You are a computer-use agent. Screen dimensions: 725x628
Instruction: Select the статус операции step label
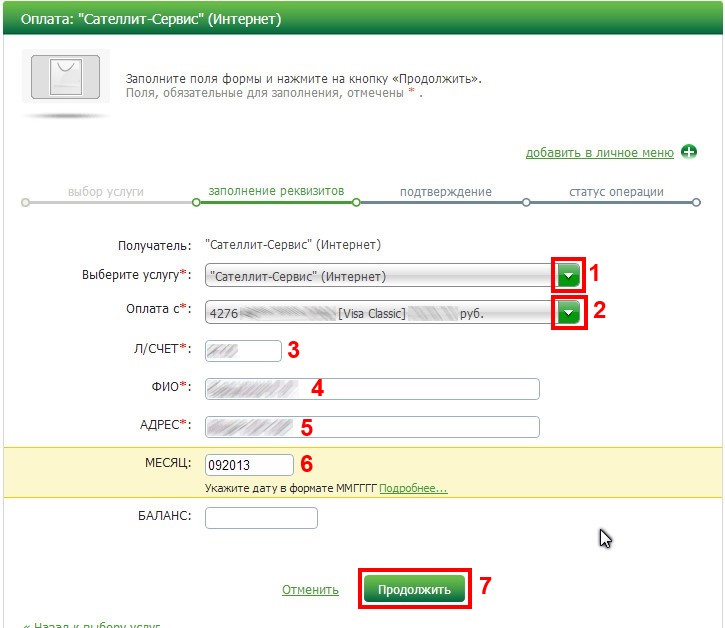[x=616, y=191]
